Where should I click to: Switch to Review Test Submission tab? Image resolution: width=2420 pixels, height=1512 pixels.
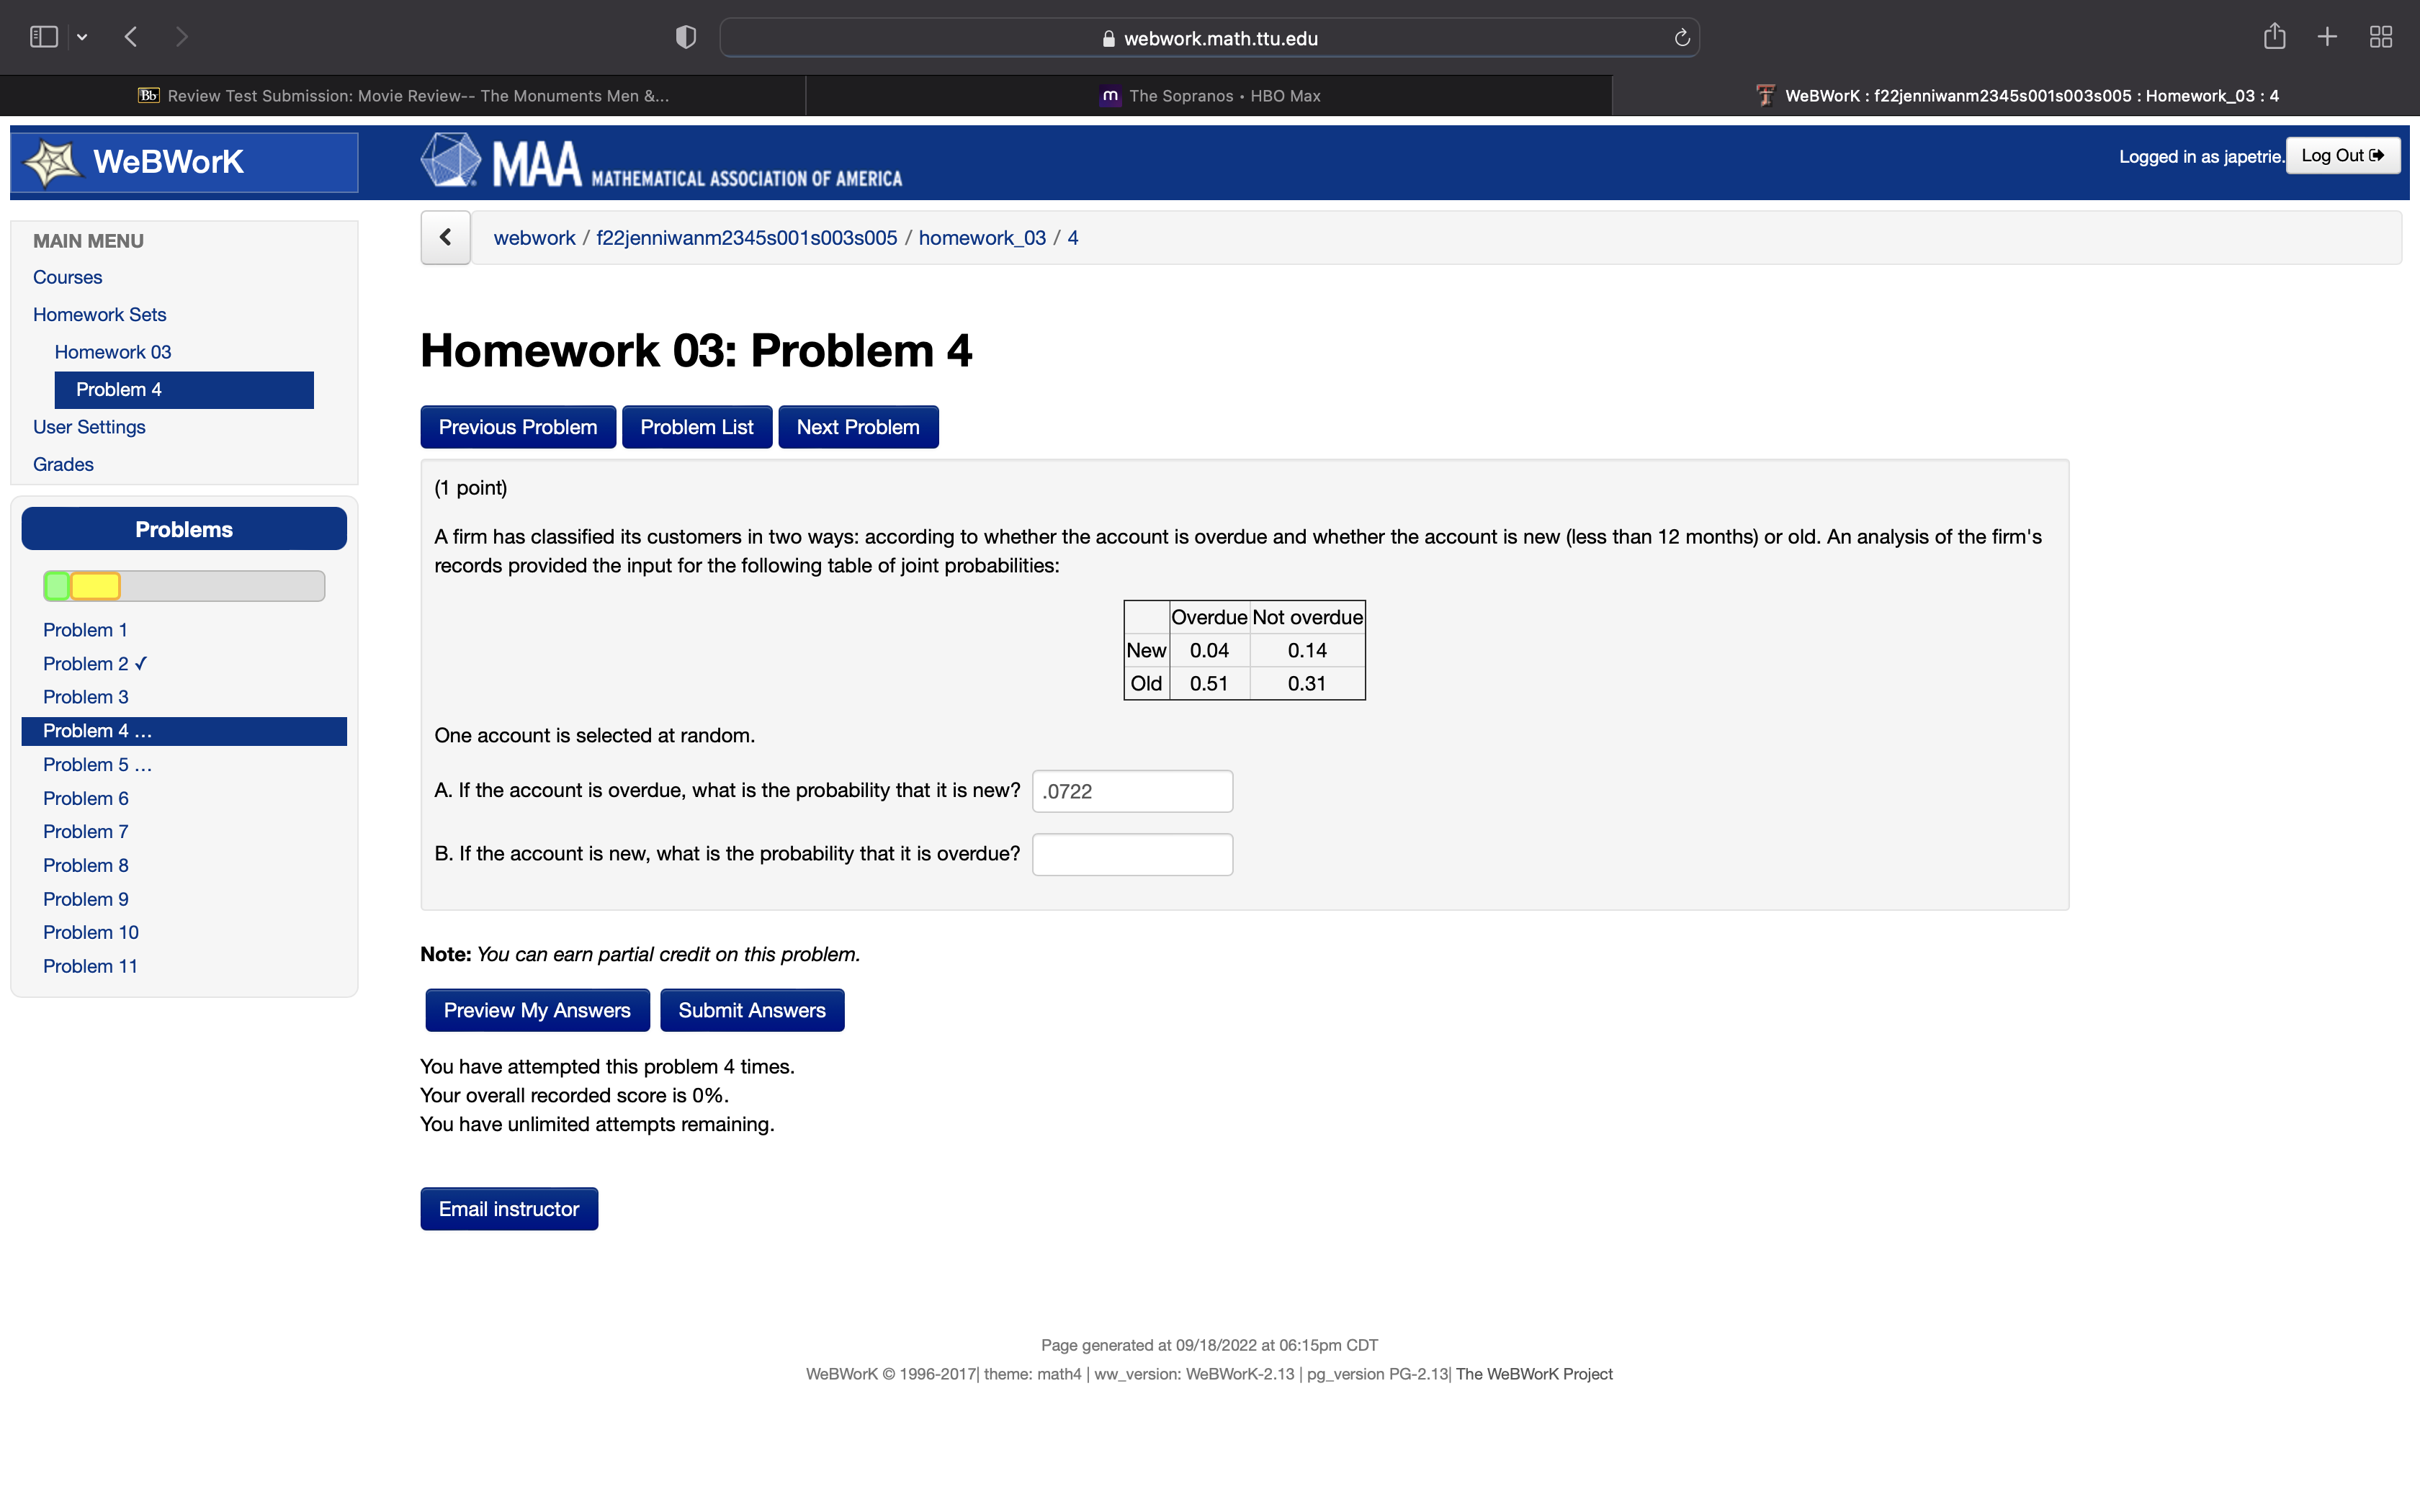403,96
